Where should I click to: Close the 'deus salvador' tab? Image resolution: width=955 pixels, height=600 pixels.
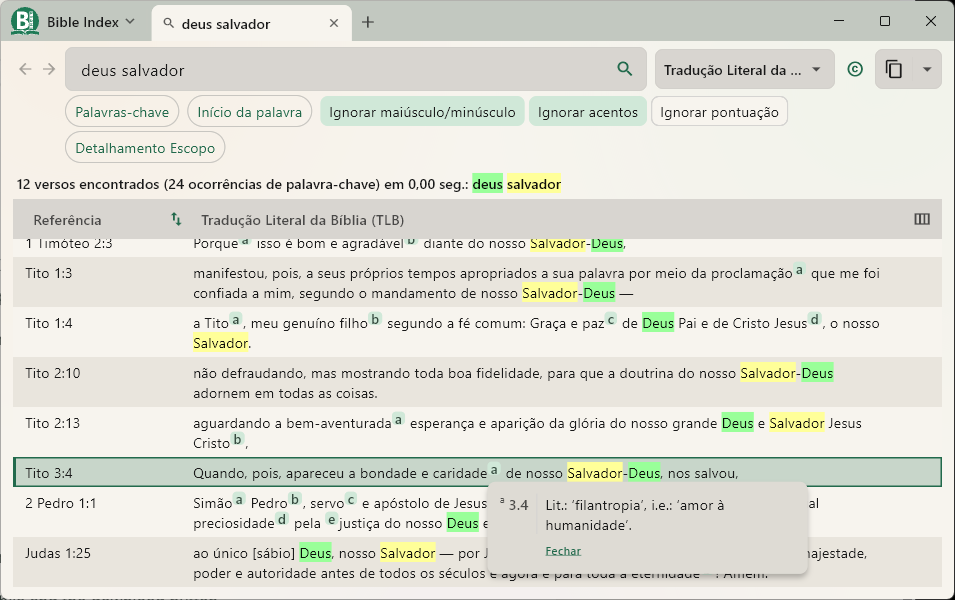pos(334,23)
